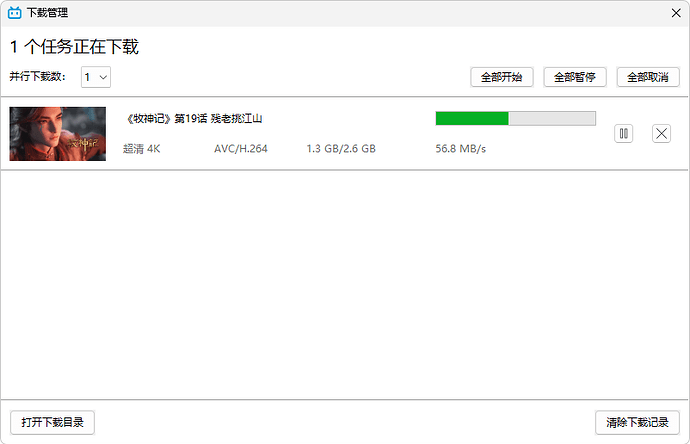Open the 并行下载数 dropdown
This screenshot has height=444, width=690.
pos(96,77)
